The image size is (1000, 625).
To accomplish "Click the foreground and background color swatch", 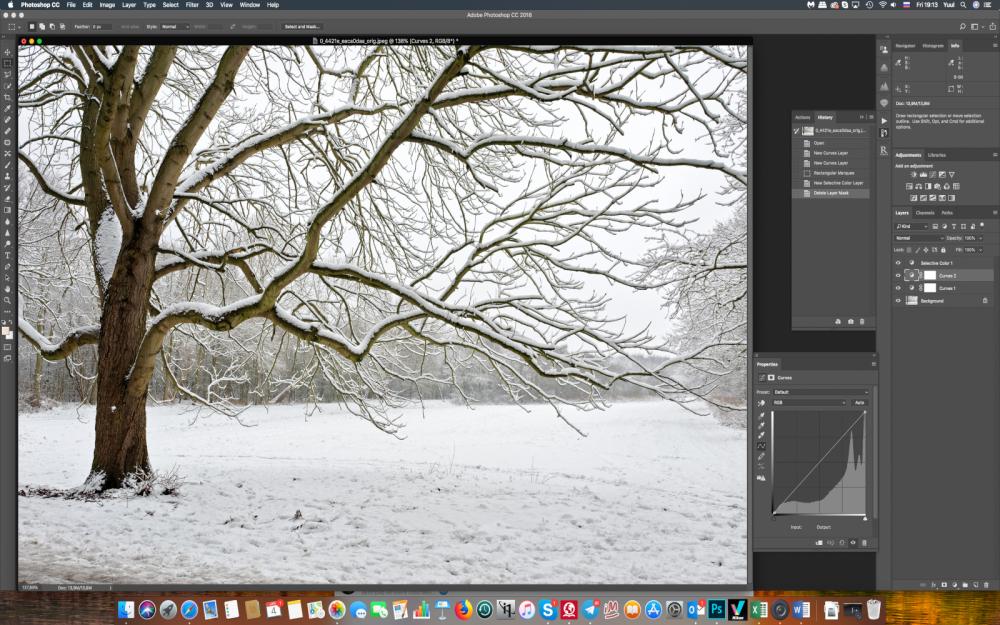I will tap(8, 332).
